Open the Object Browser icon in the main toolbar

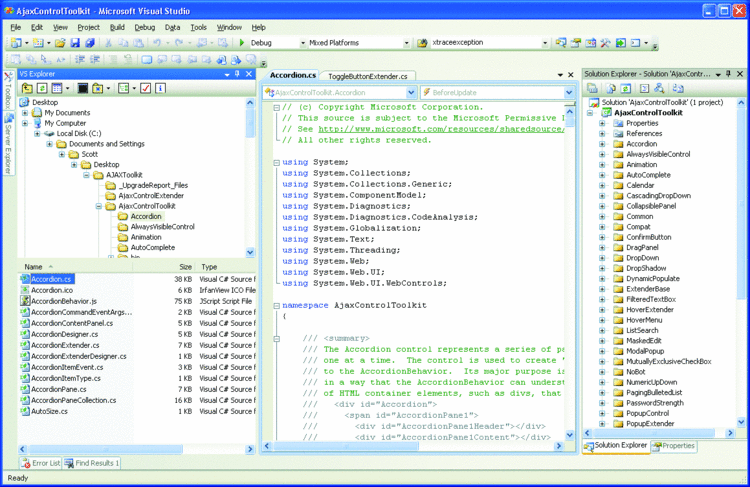(591, 43)
